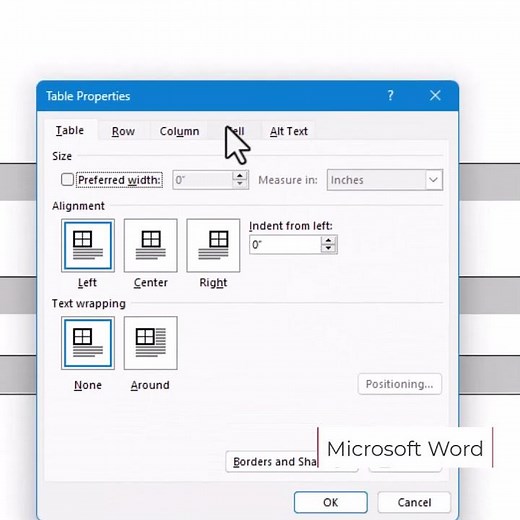Switch to the Row tab

[123, 131]
